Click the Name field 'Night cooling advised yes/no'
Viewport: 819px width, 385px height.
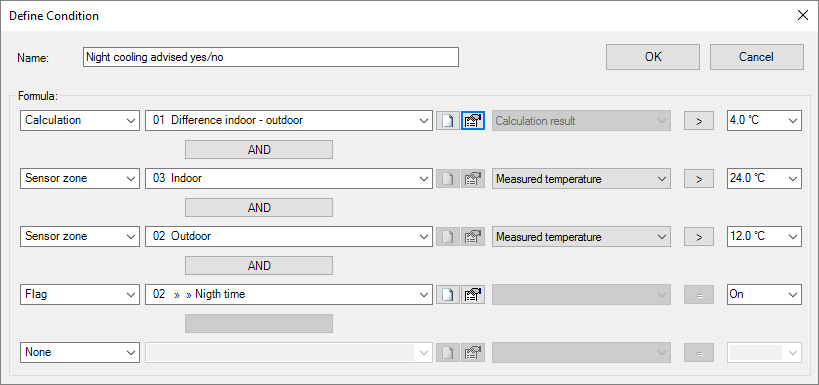click(271, 57)
